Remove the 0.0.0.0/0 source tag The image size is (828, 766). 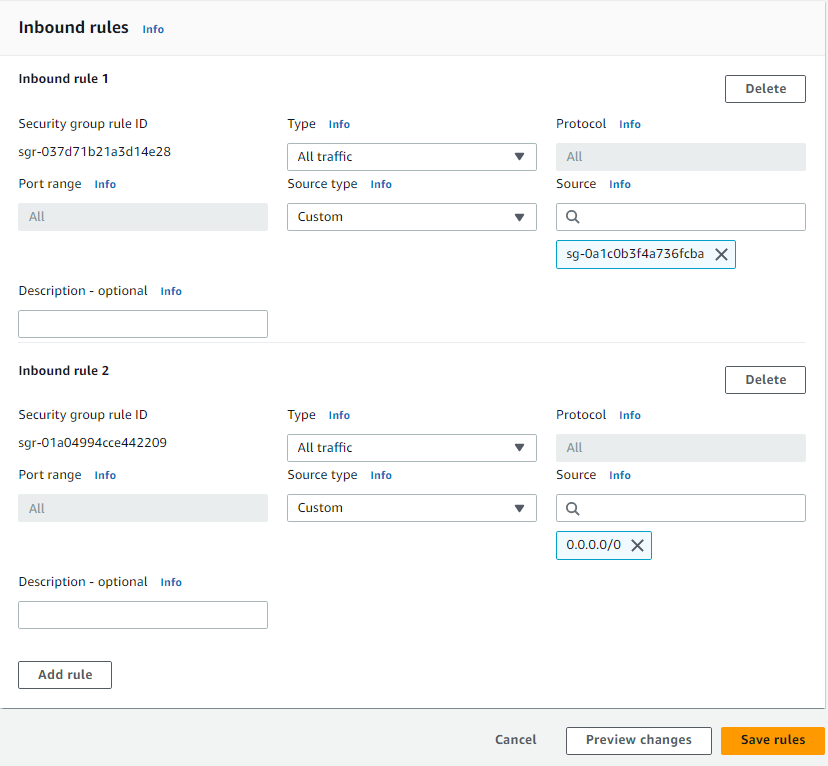click(637, 545)
